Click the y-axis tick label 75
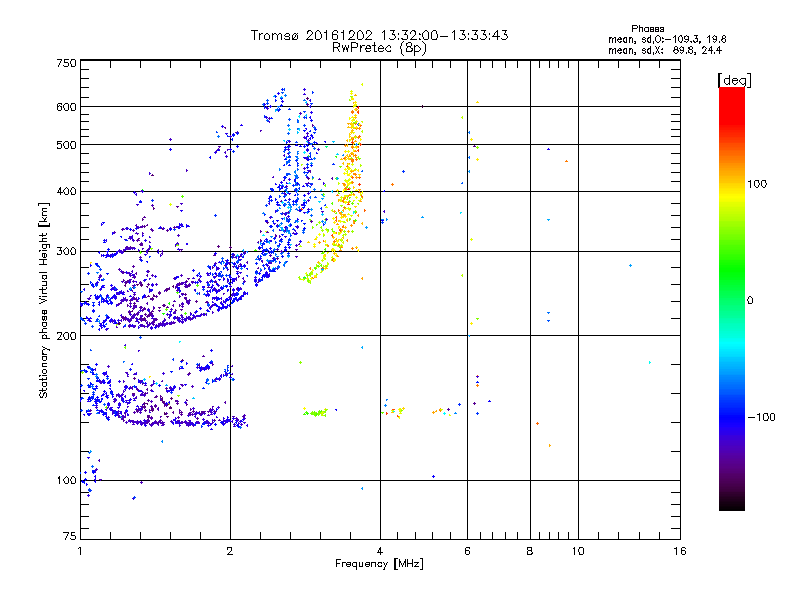 click(x=70, y=536)
